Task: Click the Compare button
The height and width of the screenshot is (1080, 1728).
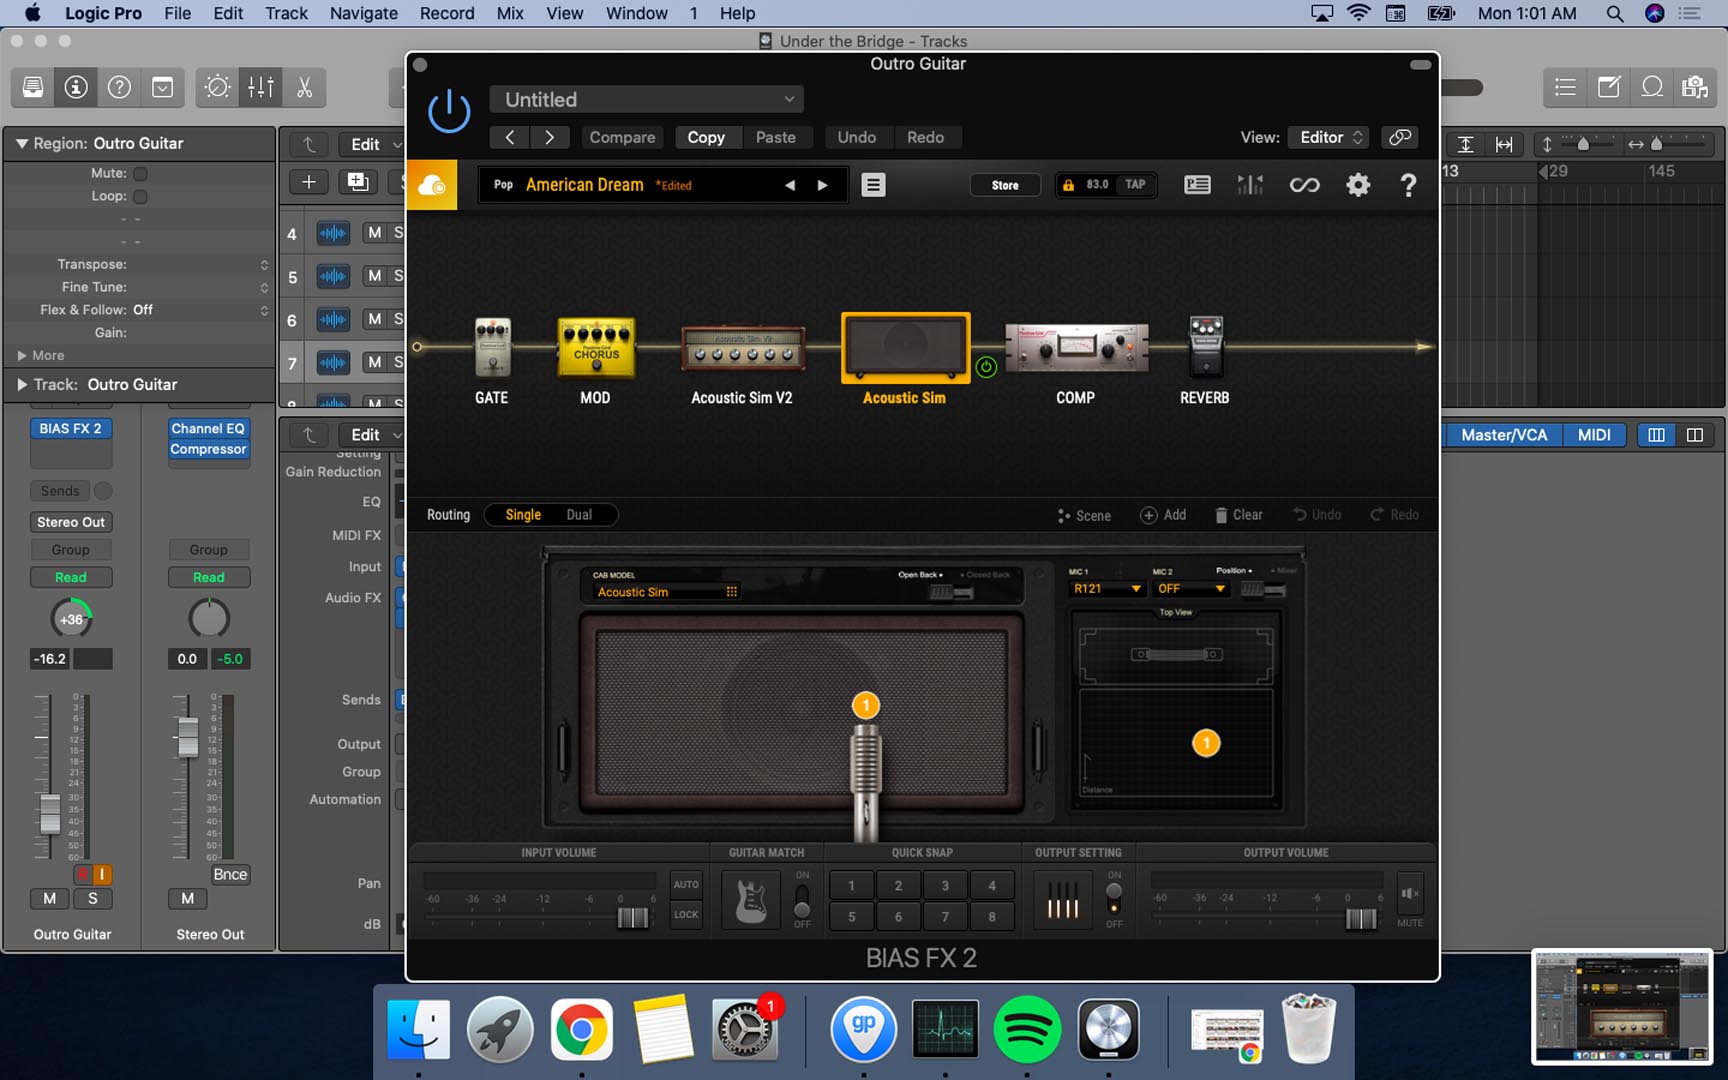Action: 622,137
